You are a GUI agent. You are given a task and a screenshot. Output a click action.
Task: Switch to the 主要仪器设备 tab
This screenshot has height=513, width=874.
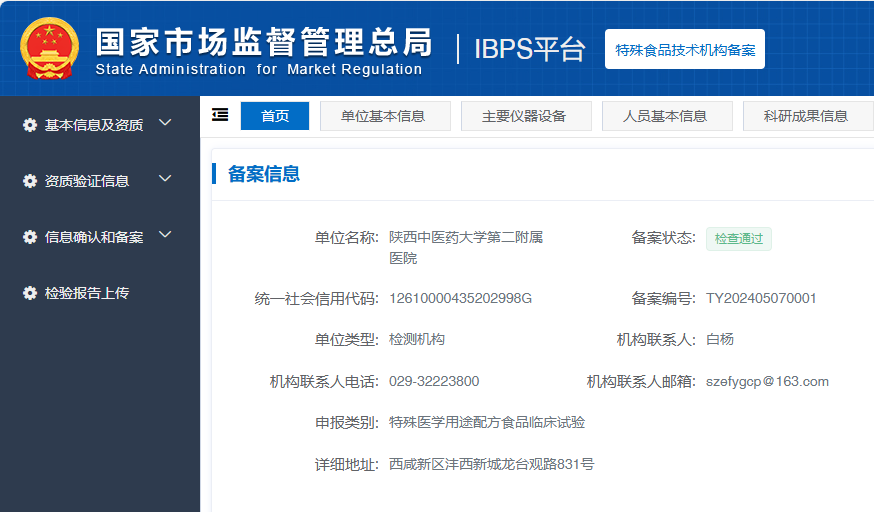526,116
